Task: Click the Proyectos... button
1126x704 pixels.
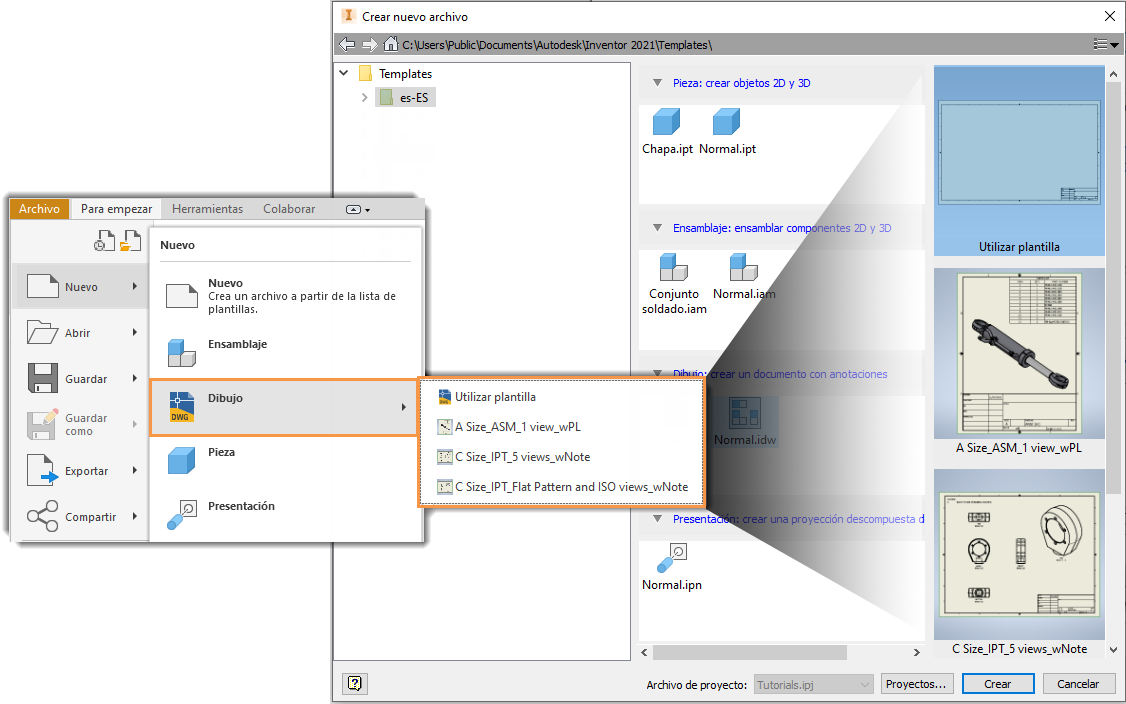Action: click(917, 684)
